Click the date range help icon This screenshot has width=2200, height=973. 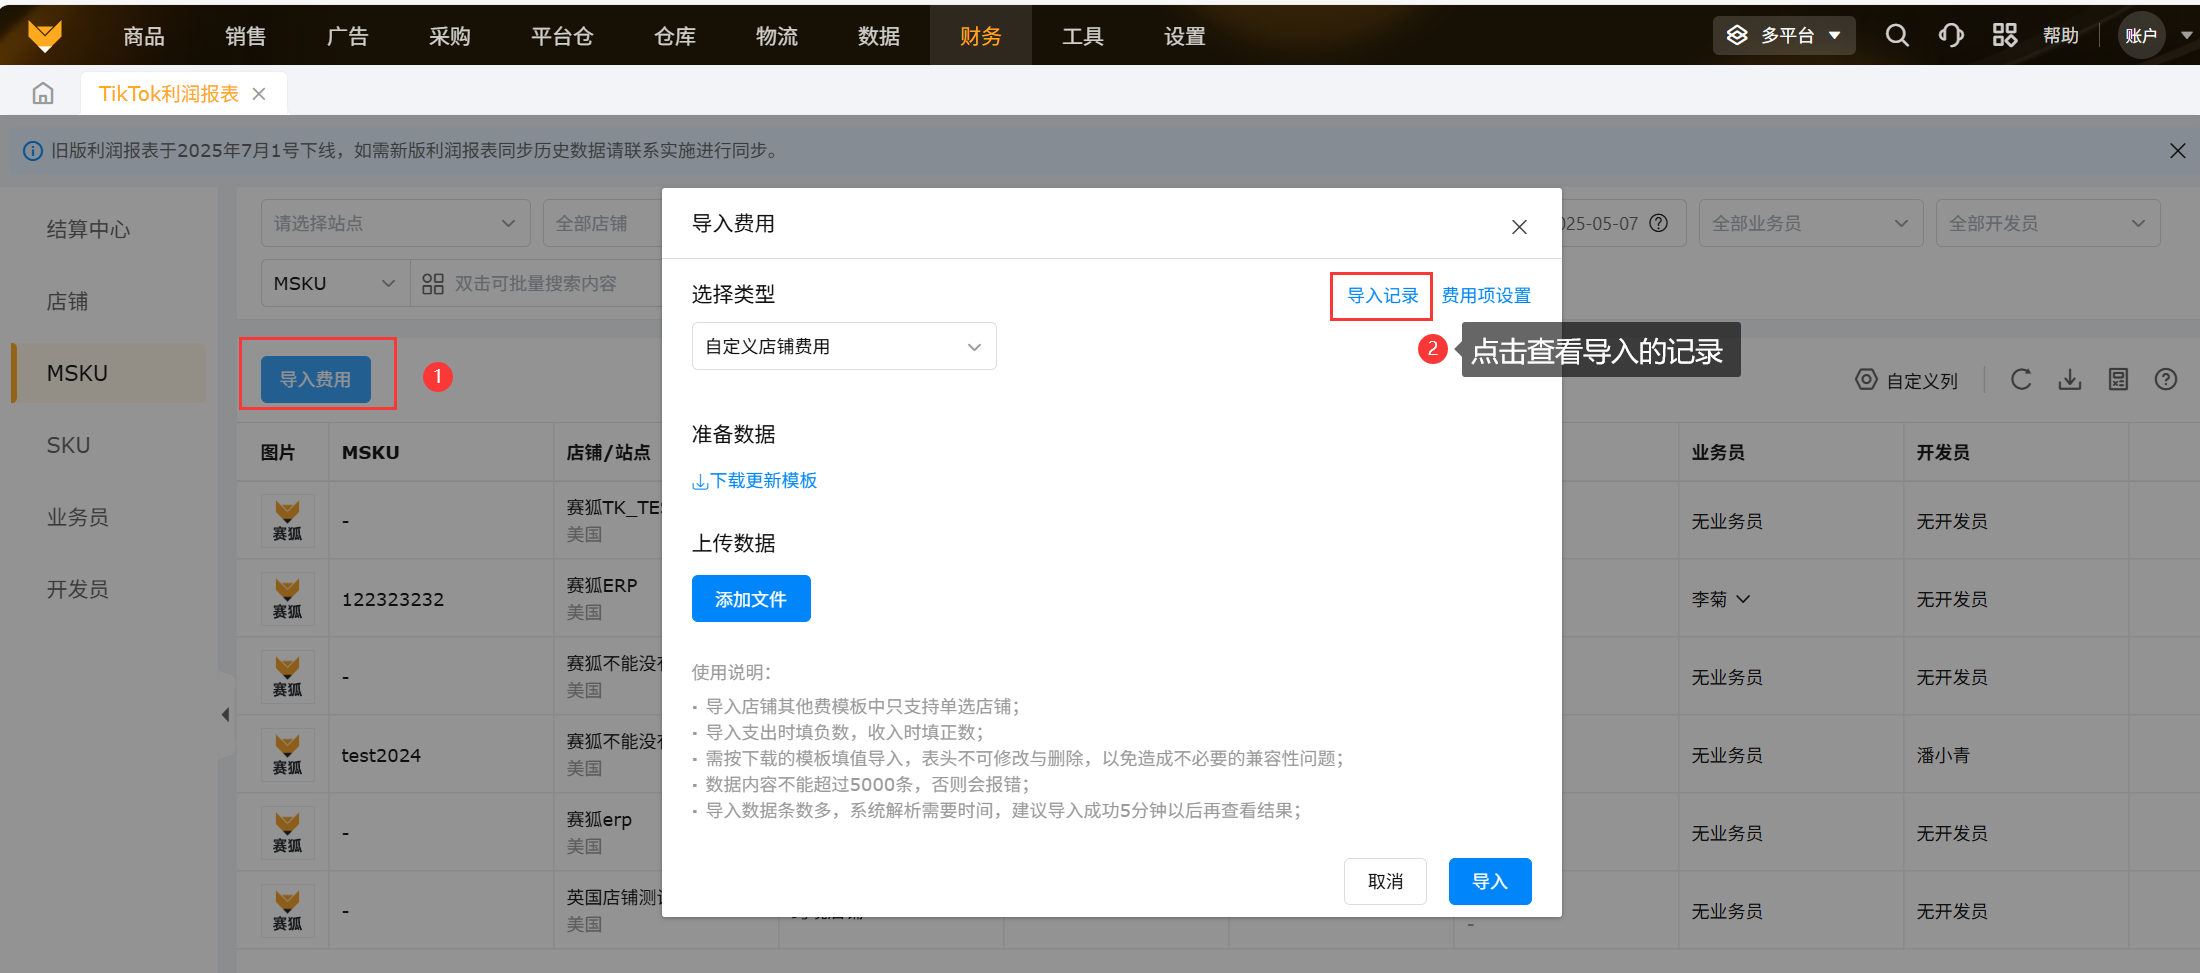[1659, 223]
